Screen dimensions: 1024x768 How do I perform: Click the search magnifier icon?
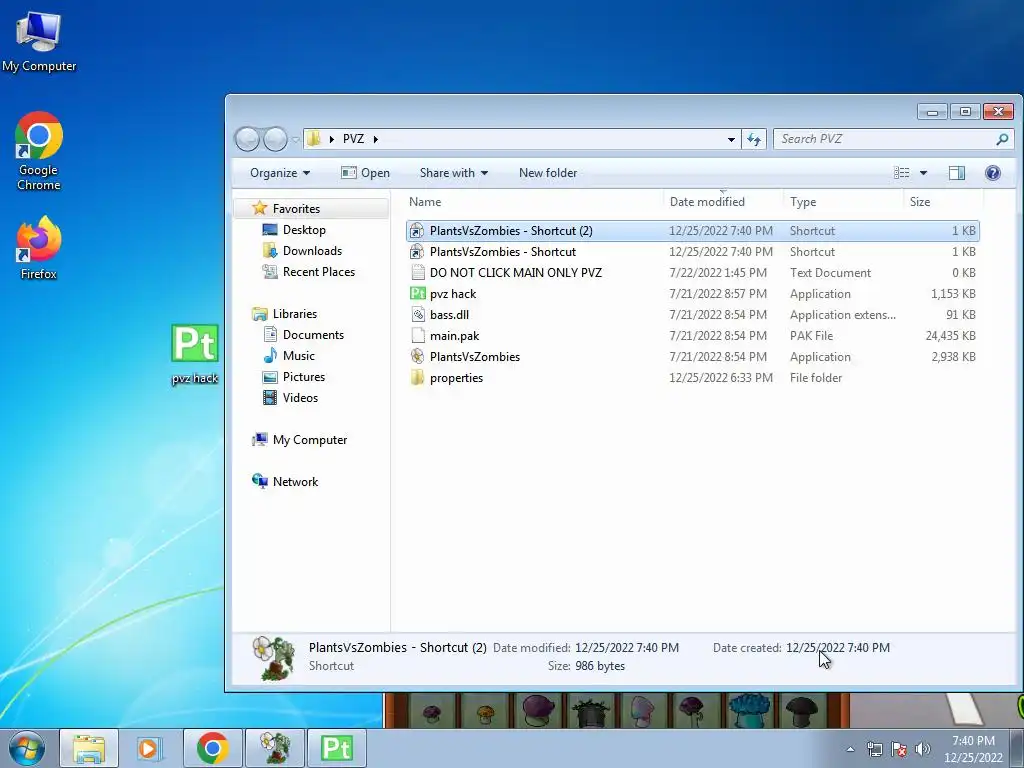click(1002, 138)
